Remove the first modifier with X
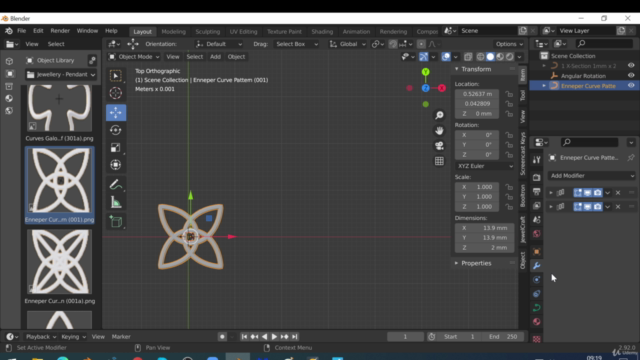640x360 pixels. (618, 193)
